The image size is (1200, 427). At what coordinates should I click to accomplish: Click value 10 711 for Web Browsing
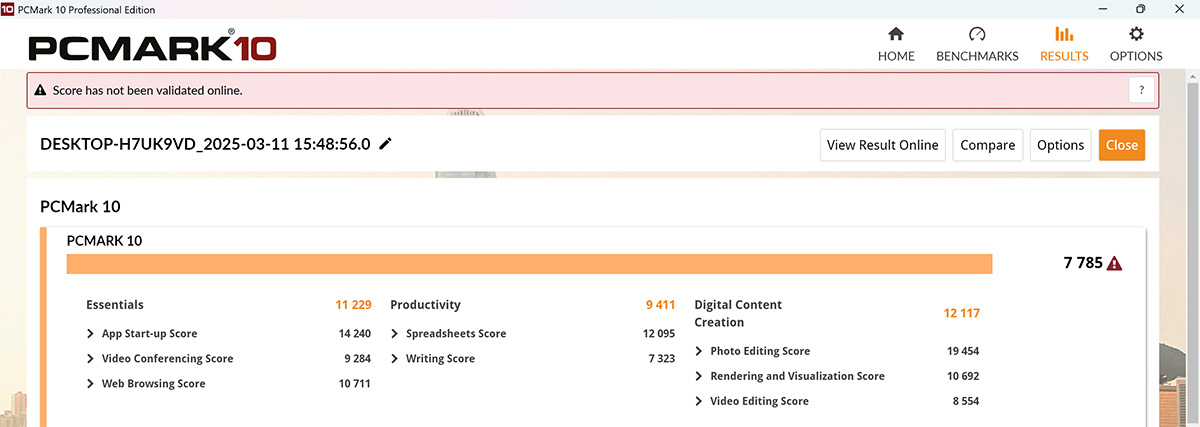point(355,384)
